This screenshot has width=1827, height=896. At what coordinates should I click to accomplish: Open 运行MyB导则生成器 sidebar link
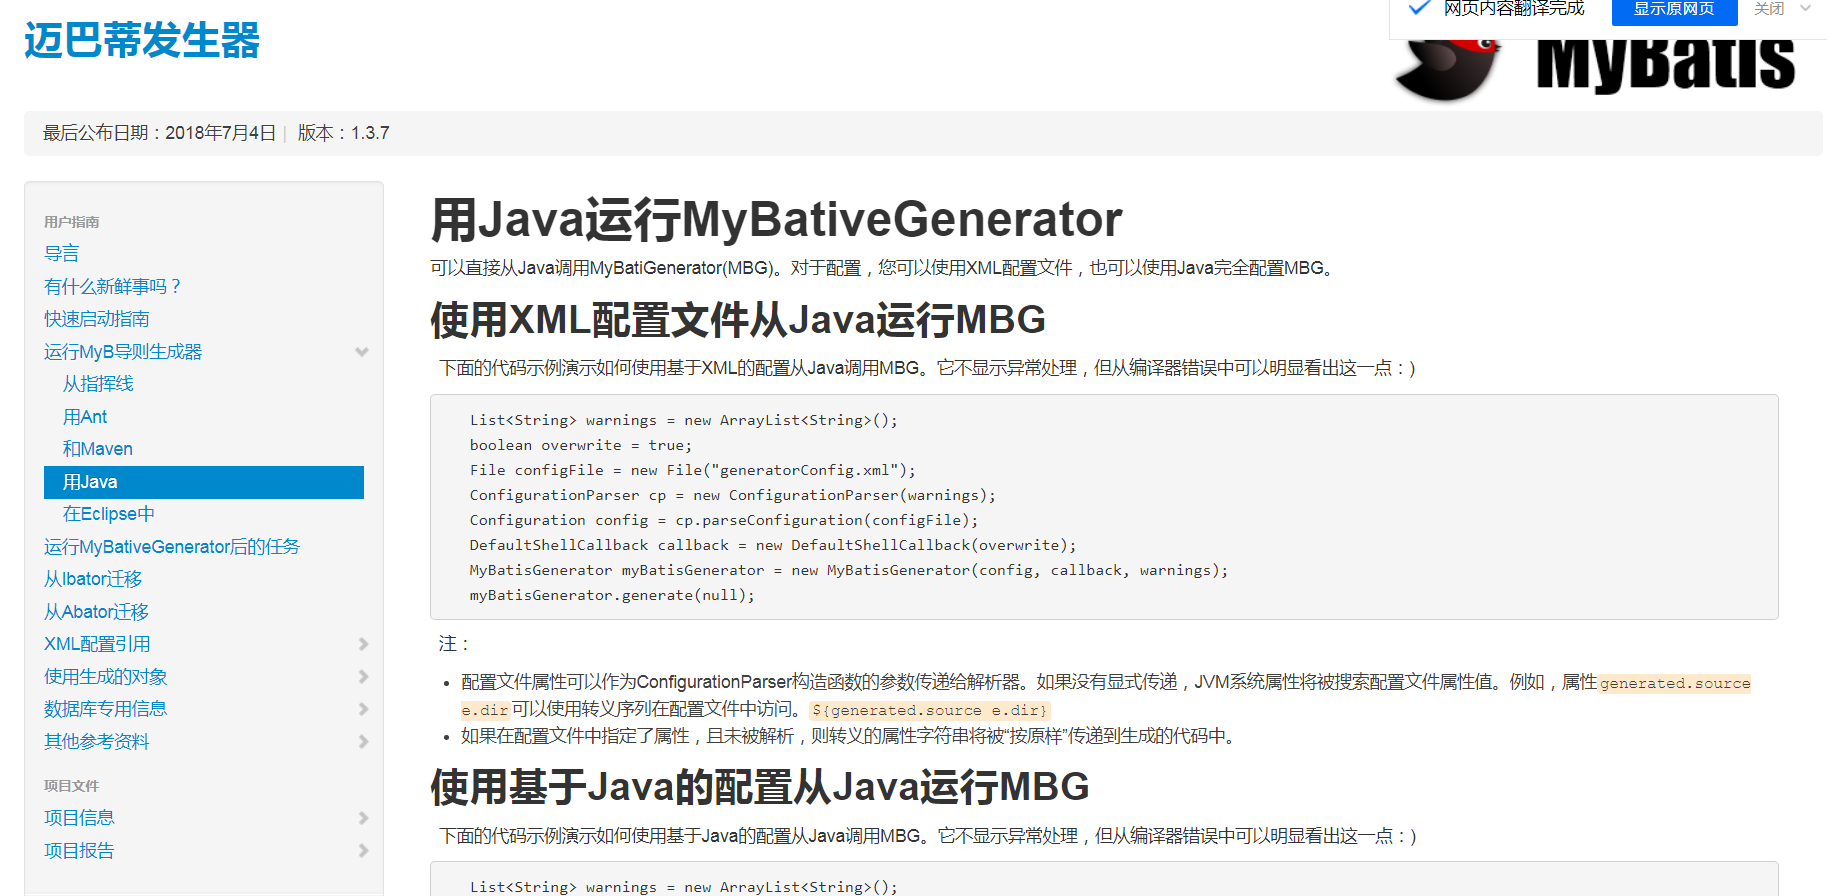[x=123, y=352]
